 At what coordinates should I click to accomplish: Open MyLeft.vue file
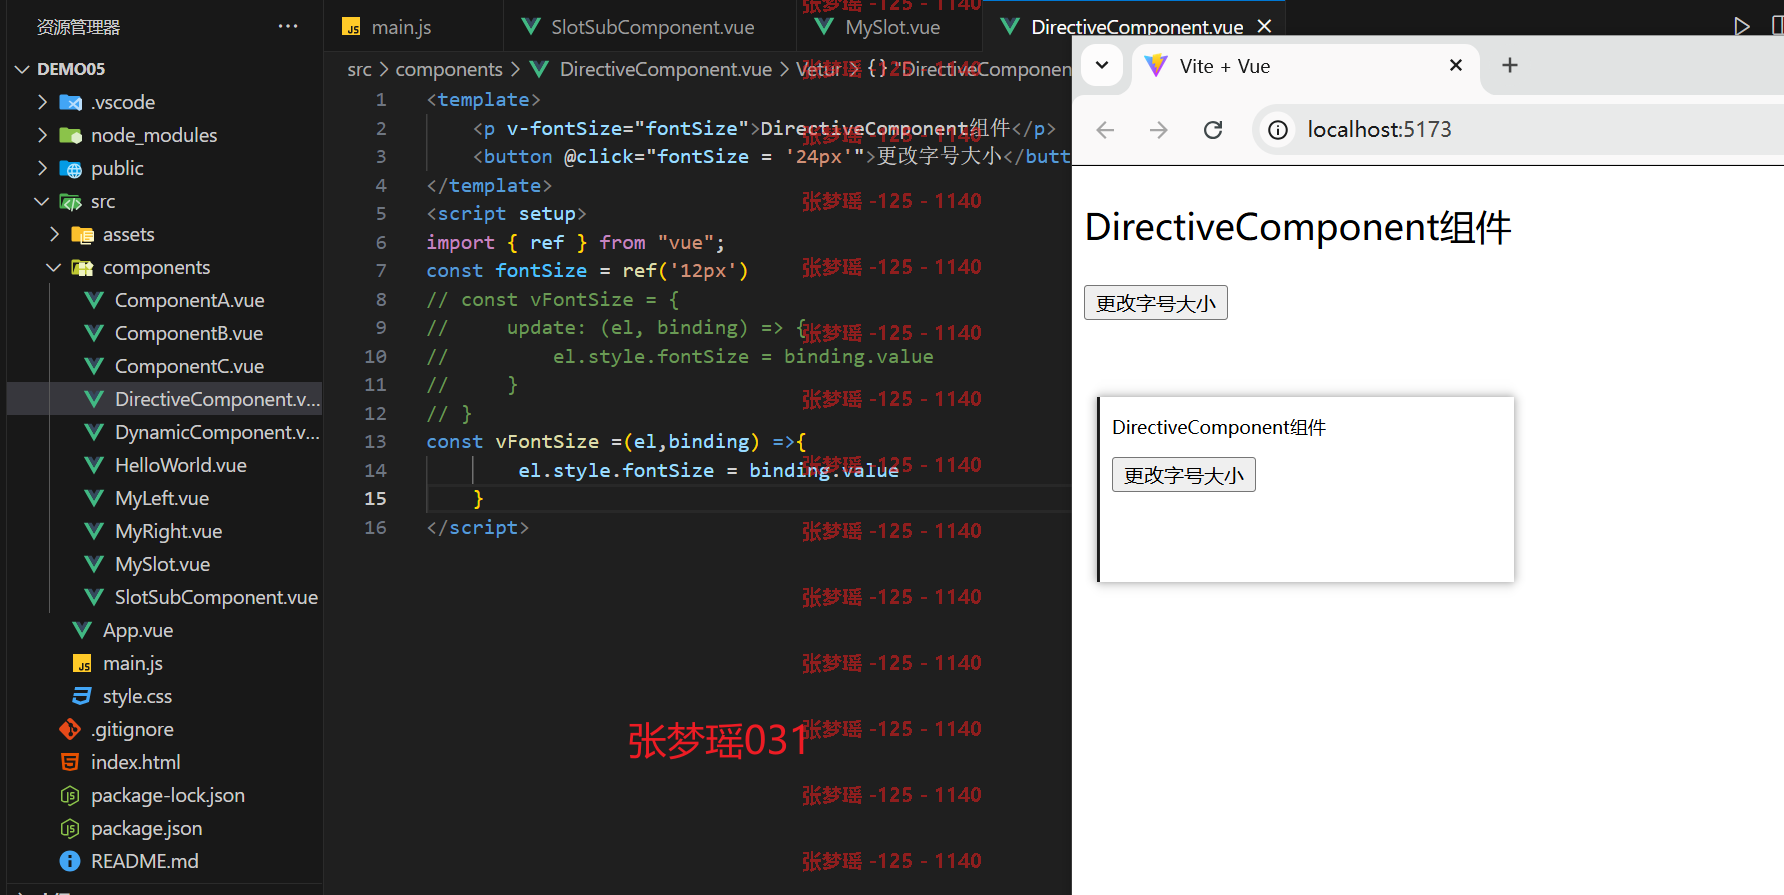coord(162,498)
